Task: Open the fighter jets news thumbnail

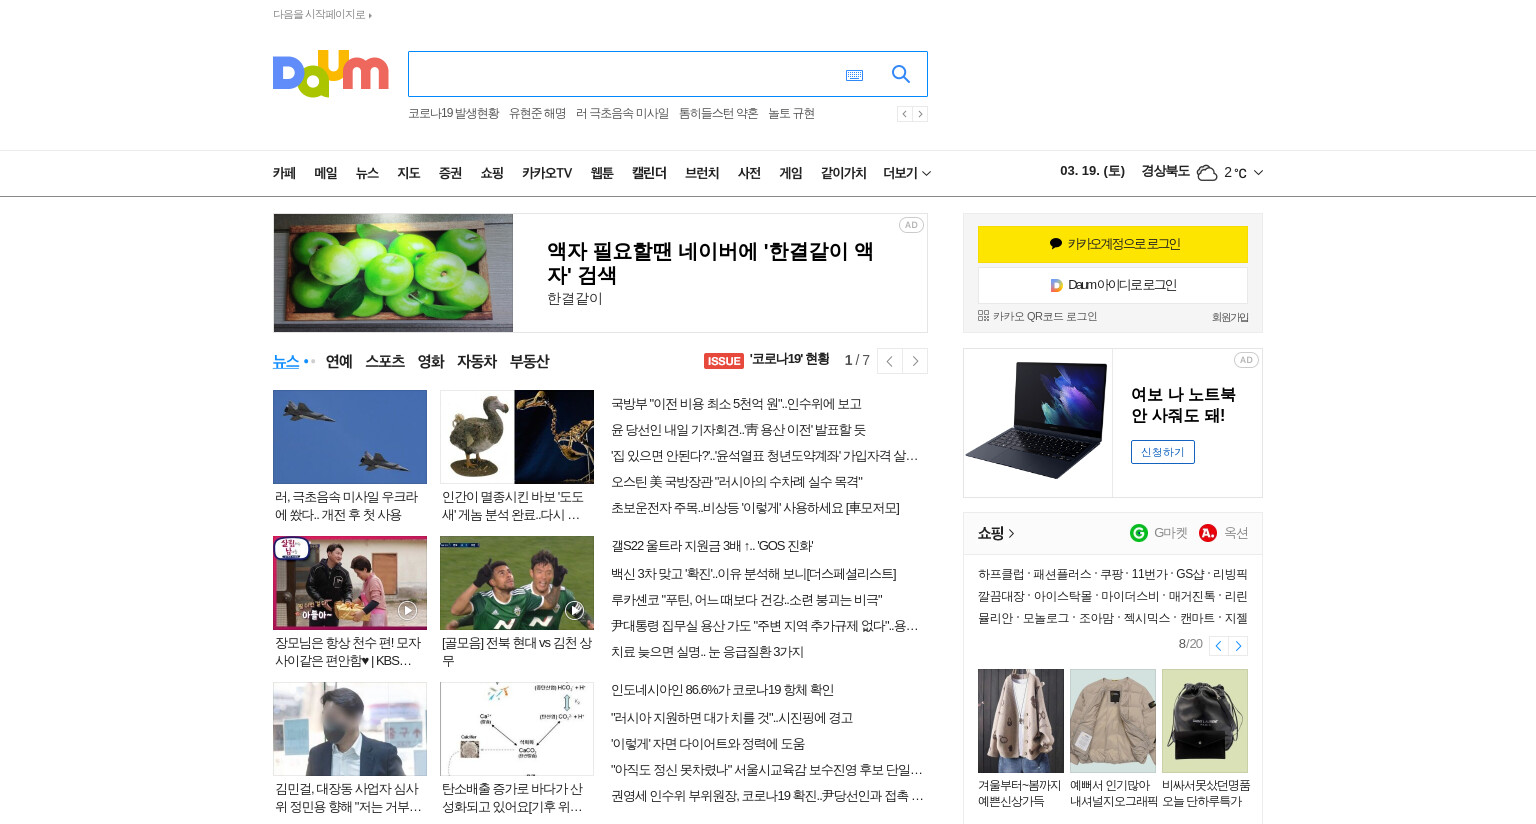Action: (x=350, y=437)
